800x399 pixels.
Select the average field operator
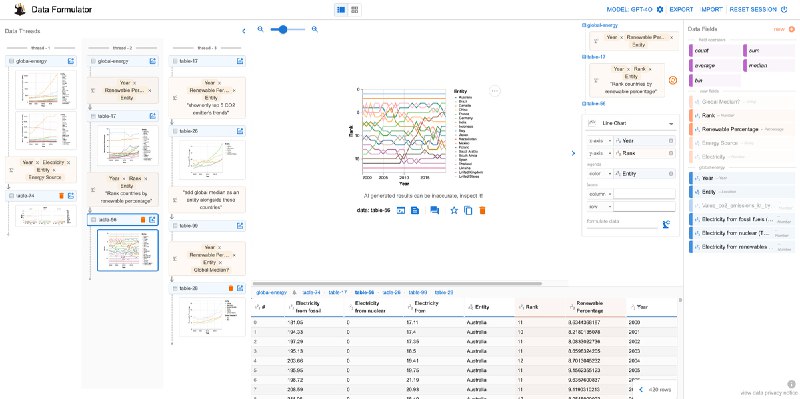(715, 65)
